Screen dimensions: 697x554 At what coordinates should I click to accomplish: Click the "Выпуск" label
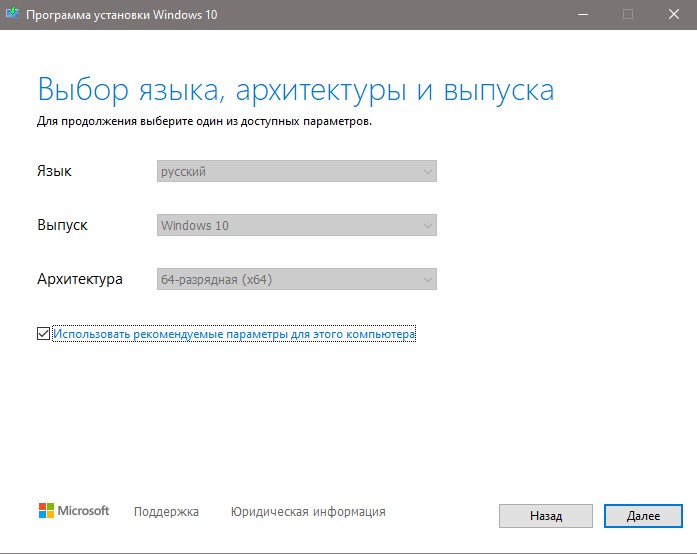[x=62, y=225]
